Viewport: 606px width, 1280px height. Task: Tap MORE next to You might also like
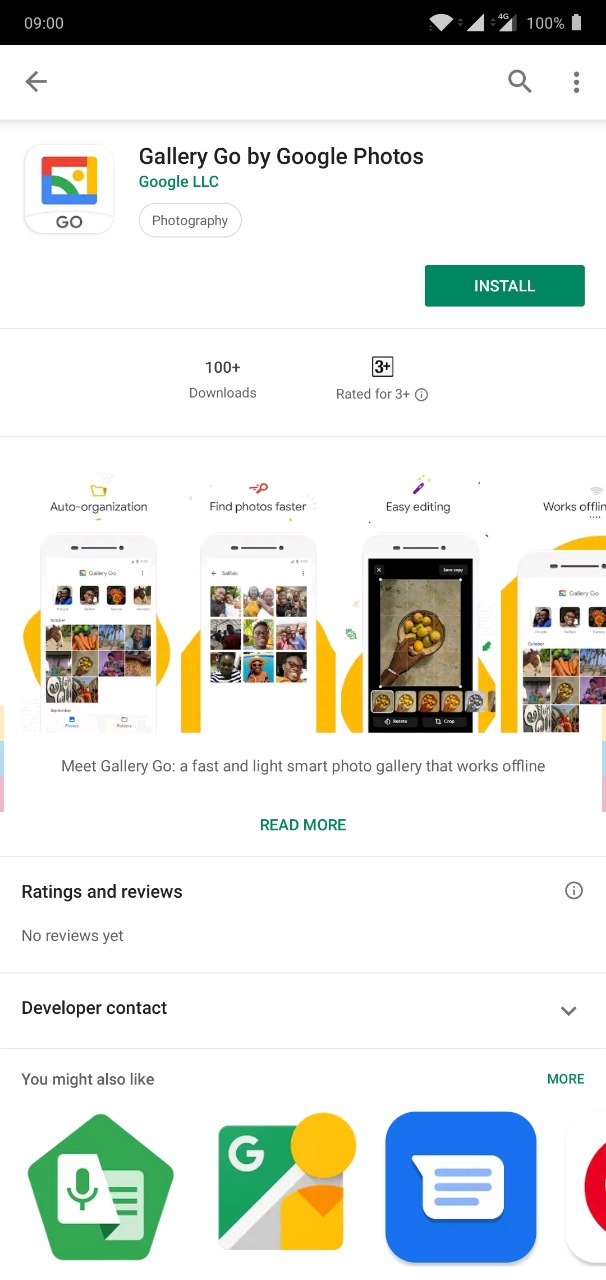click(566, 1079)
